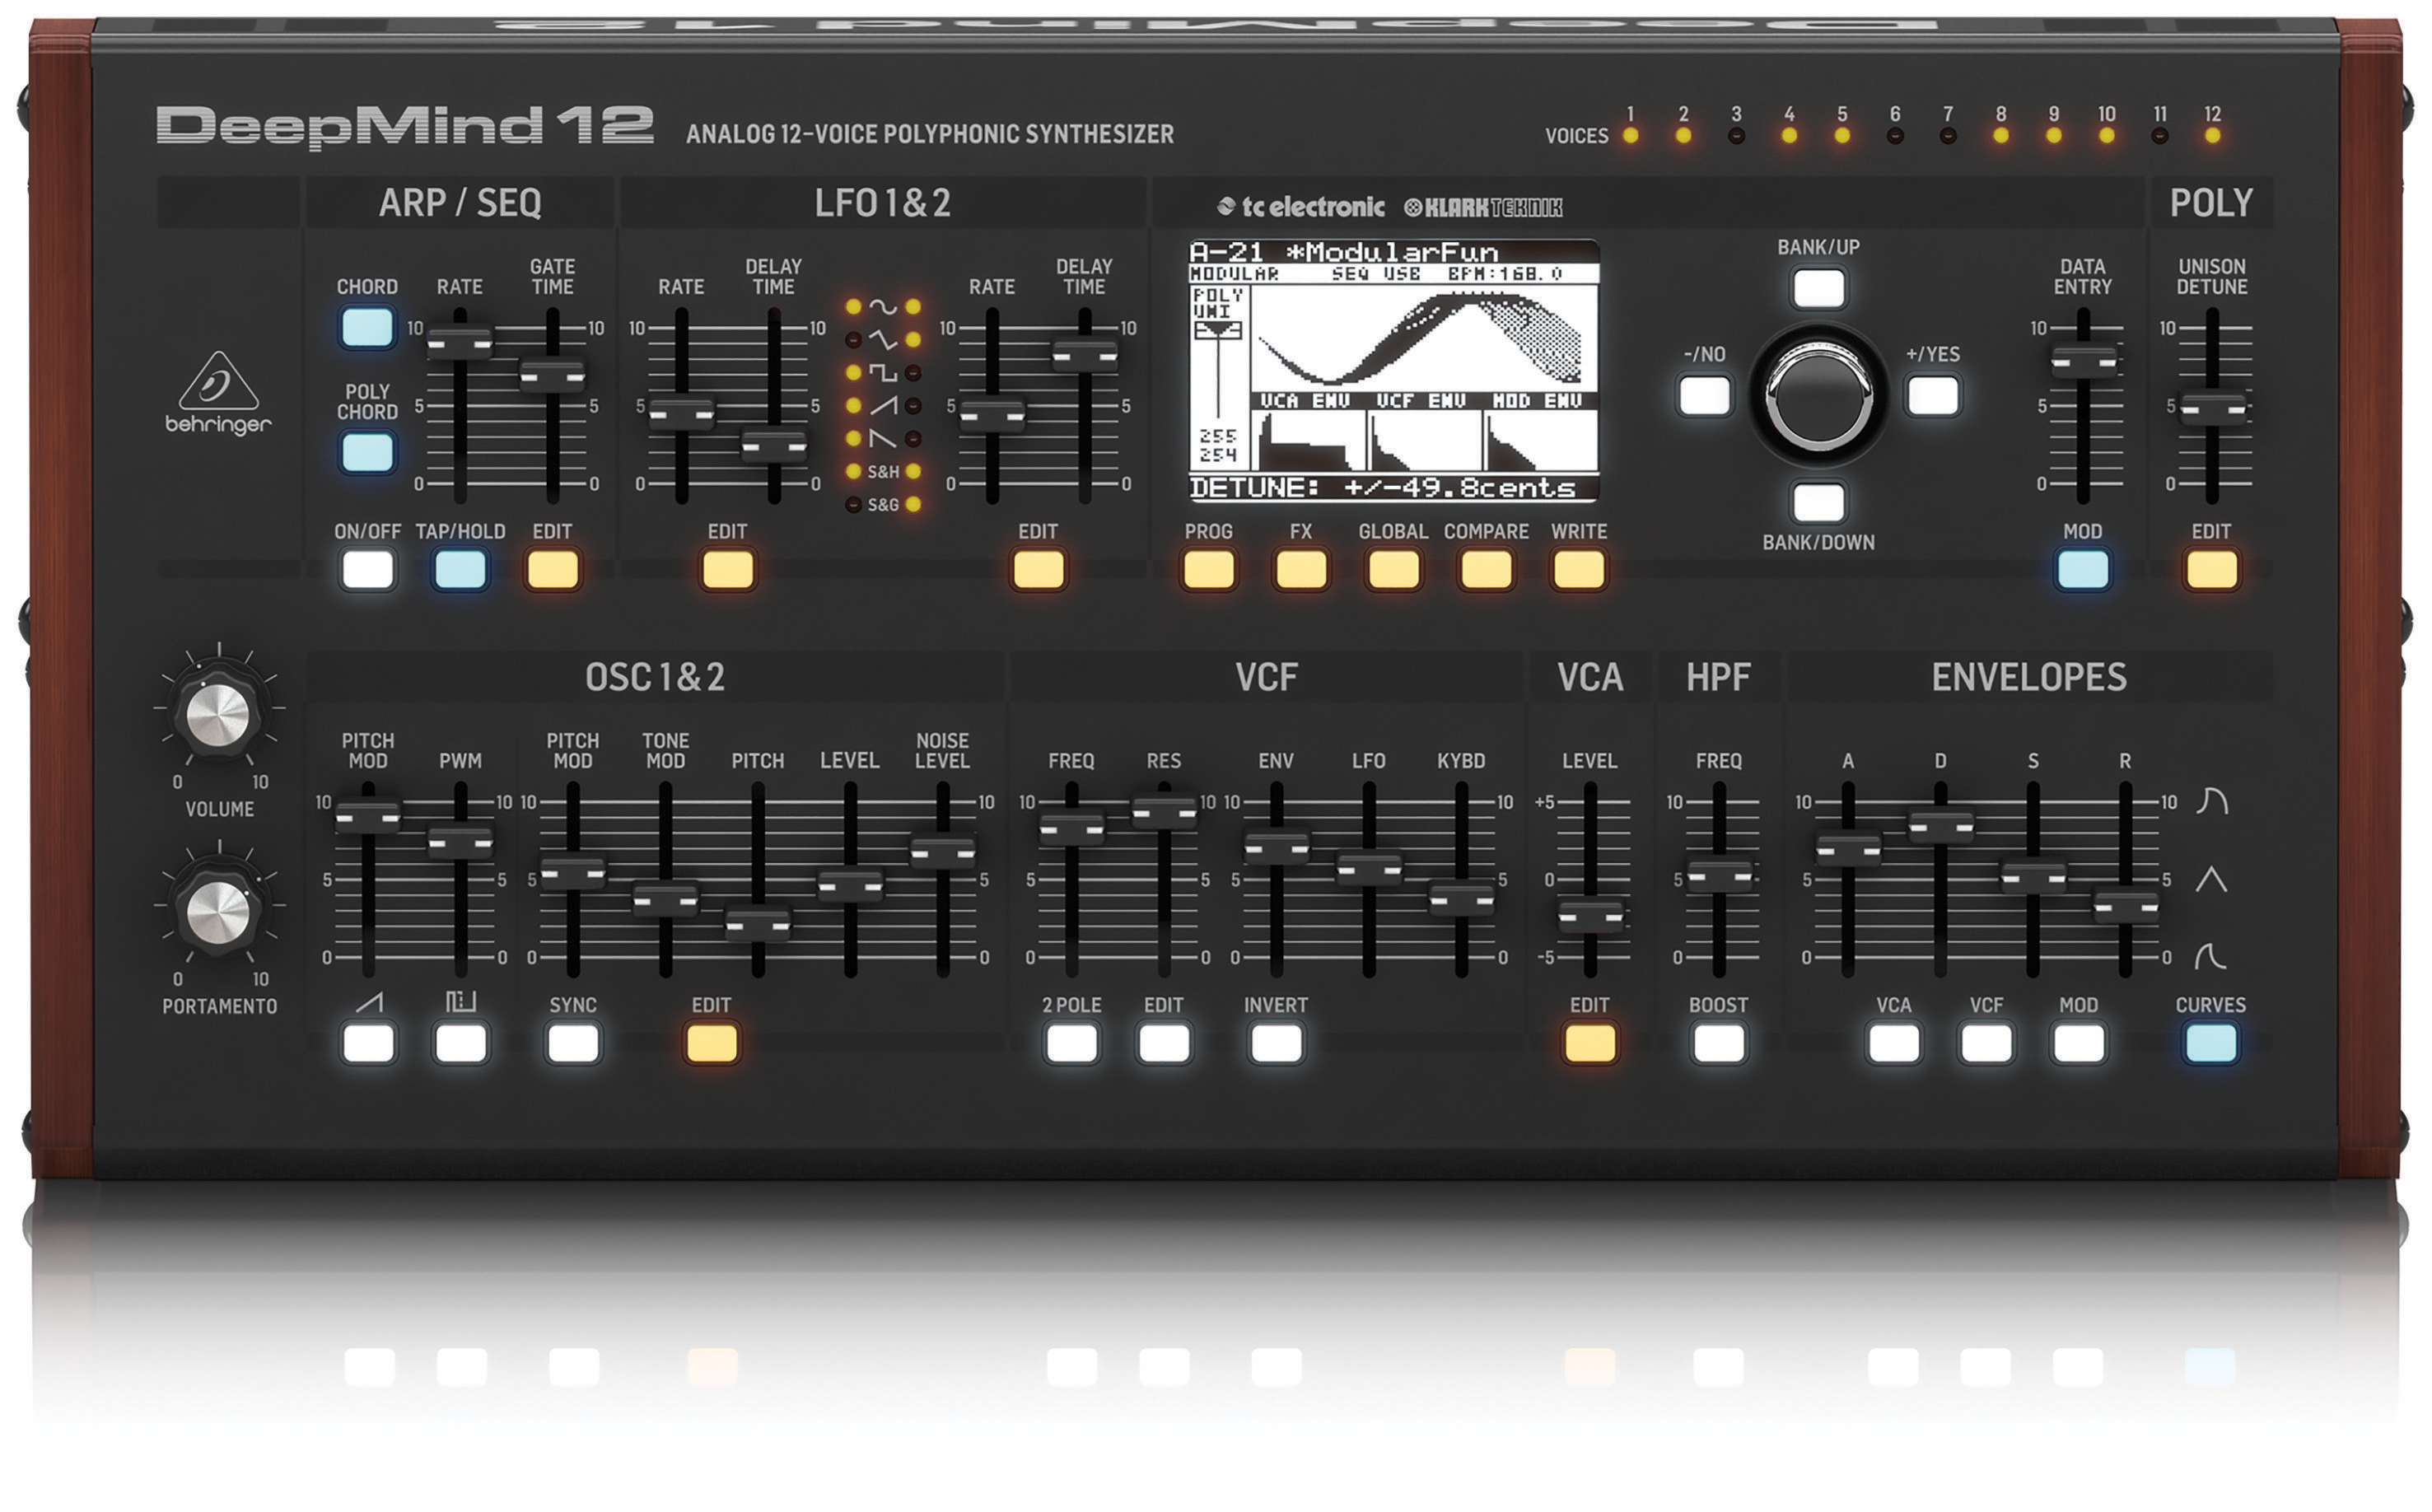Click voice 12 LED indicator

[x=2212, y=135]
